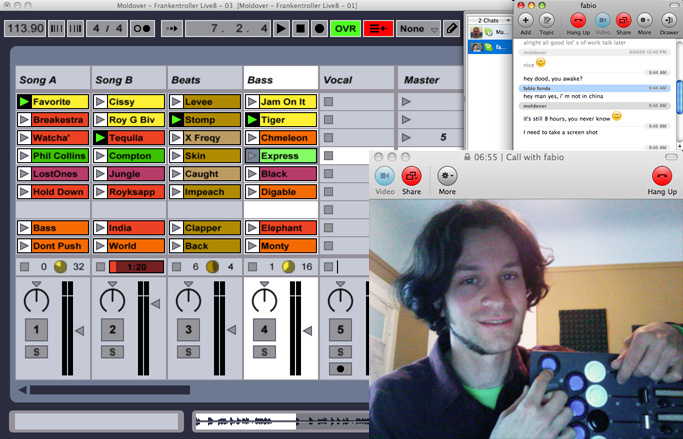Select the Song B track header
This screenshot has width=683, height=439.
[x=129, y=79]
